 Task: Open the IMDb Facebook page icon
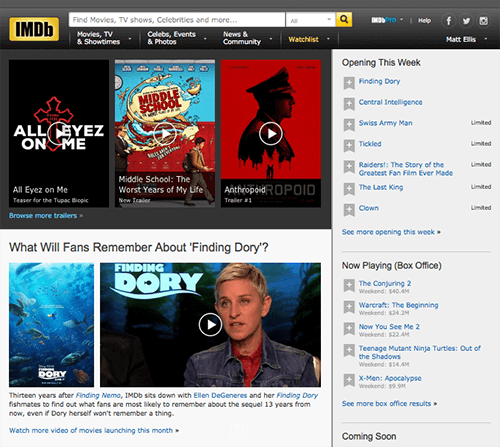449,21
